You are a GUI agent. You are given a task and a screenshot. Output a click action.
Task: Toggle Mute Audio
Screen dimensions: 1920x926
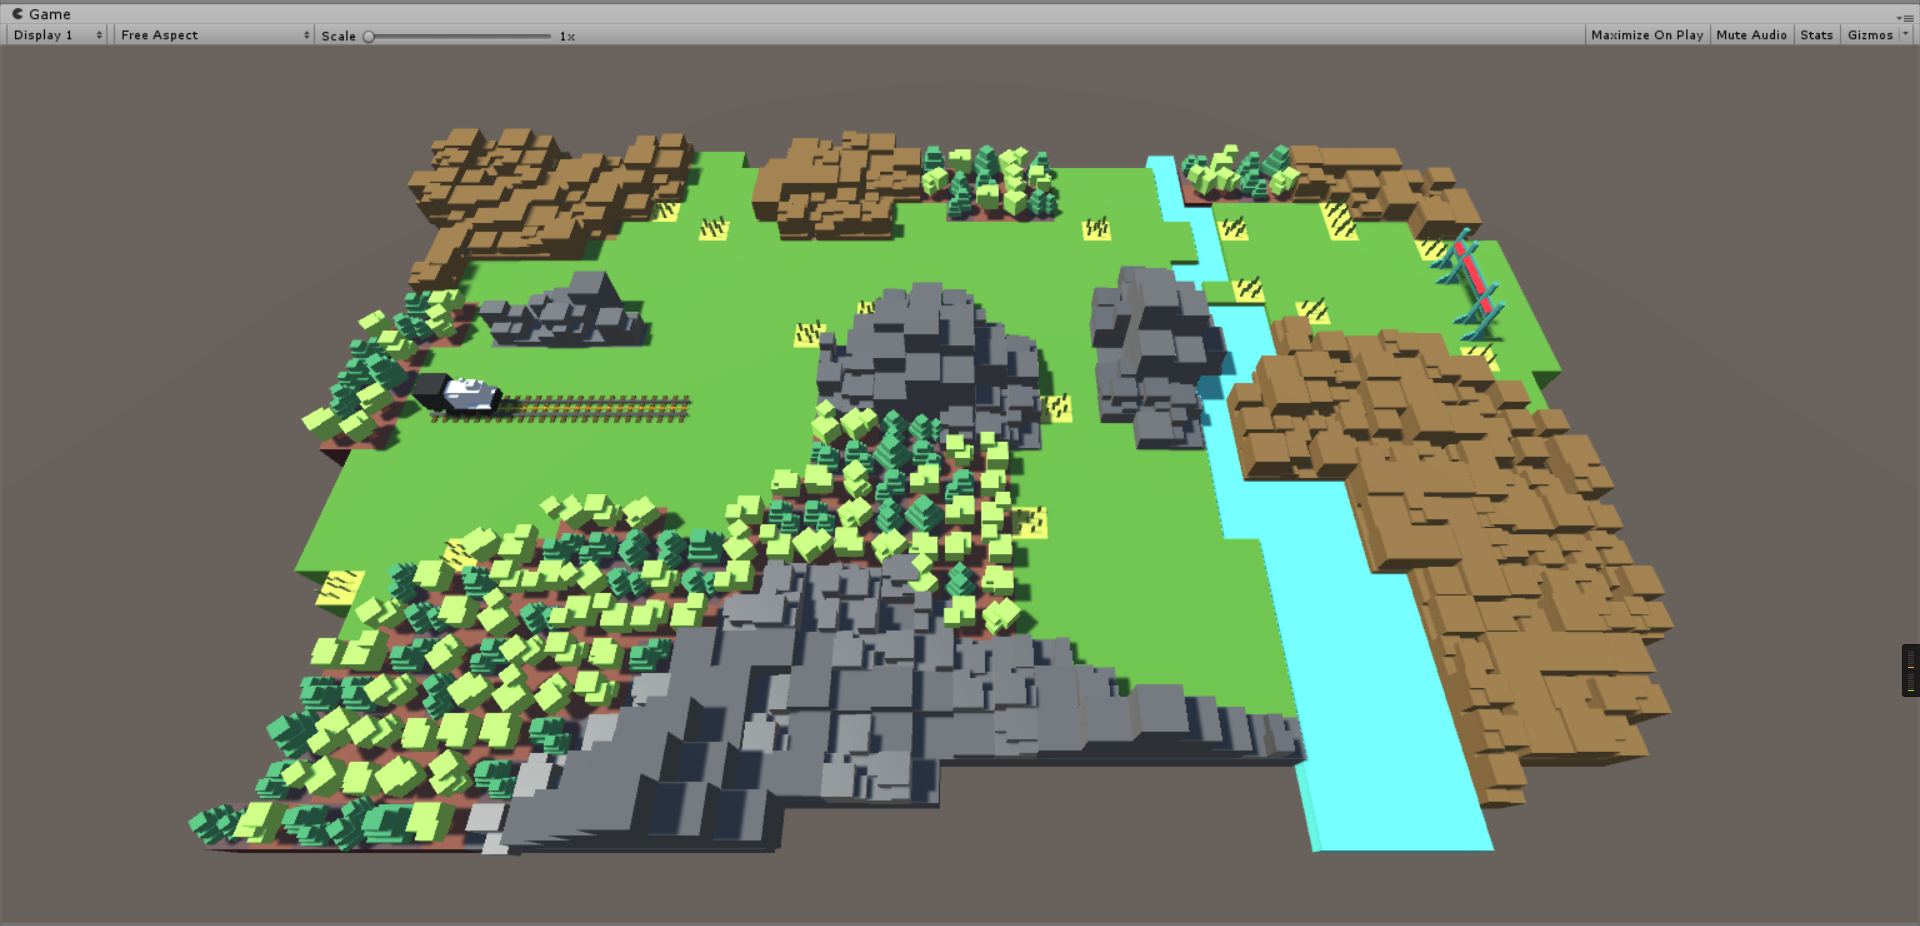(x=1751, y=35)
